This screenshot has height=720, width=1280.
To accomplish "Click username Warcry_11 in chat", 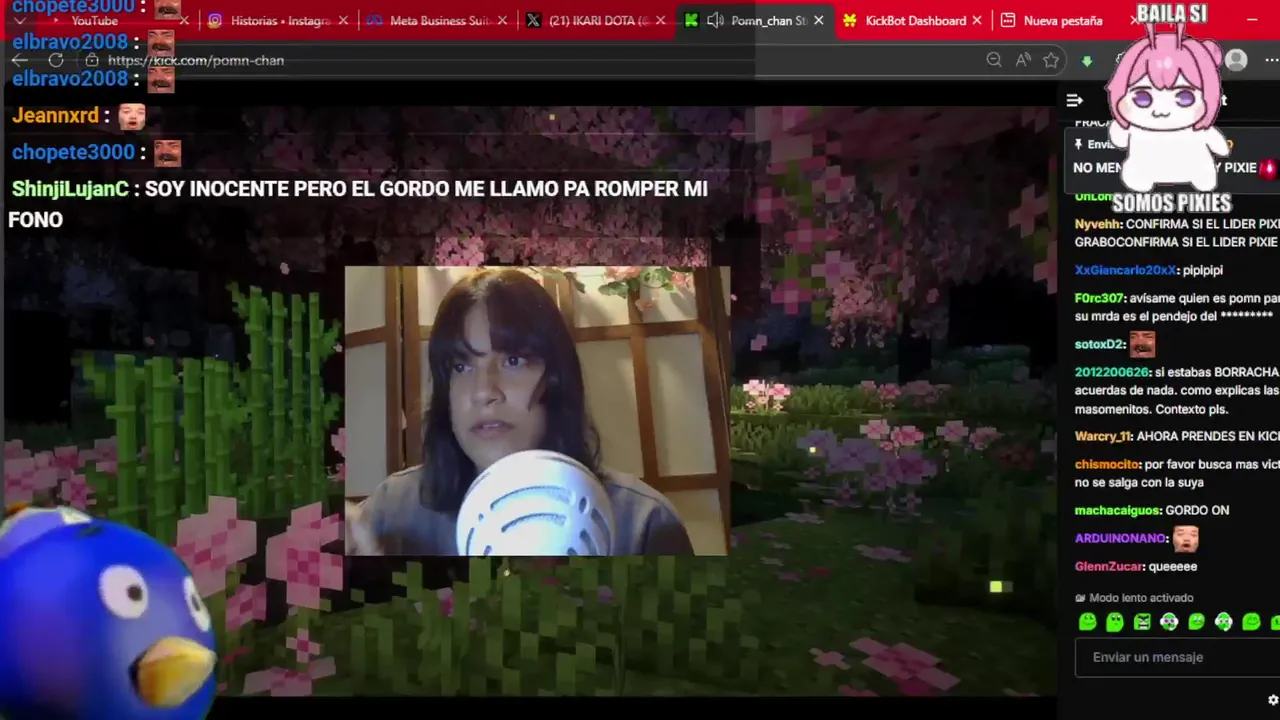I will pyautogui.click(x=1103, y=437).
